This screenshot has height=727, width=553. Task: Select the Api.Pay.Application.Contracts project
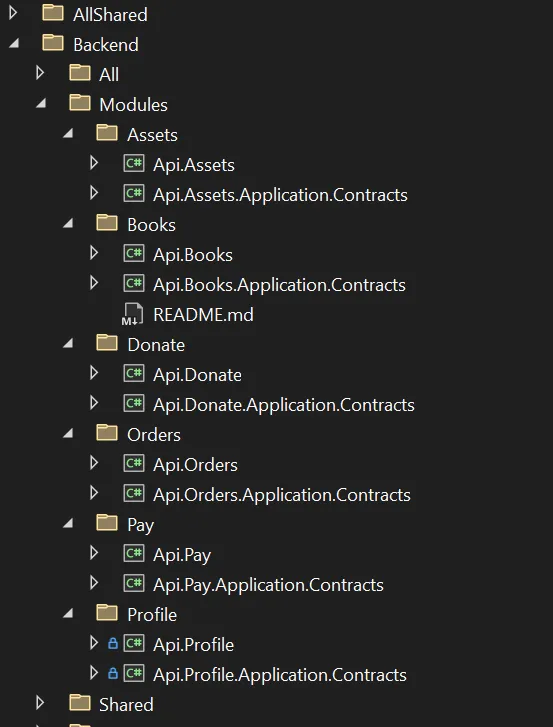pyautogui.click(x=268, y=585)
